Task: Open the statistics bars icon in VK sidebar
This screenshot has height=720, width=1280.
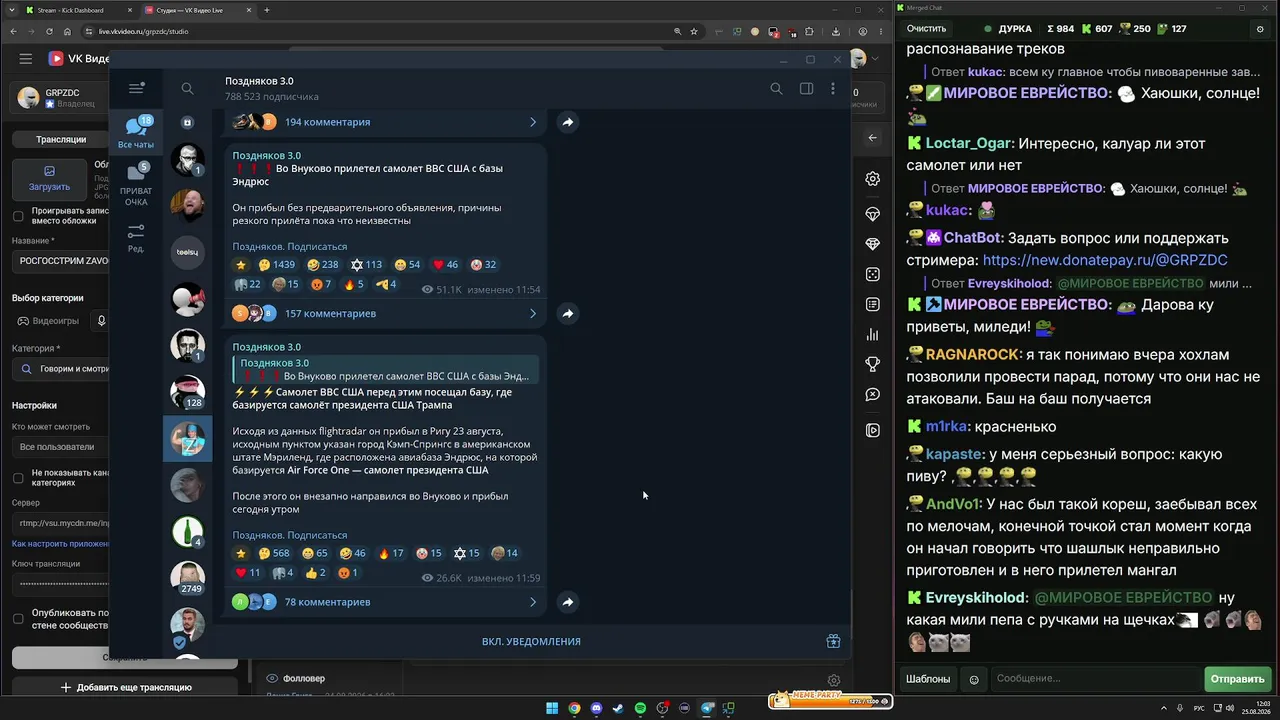Action: tap(873, 335)
